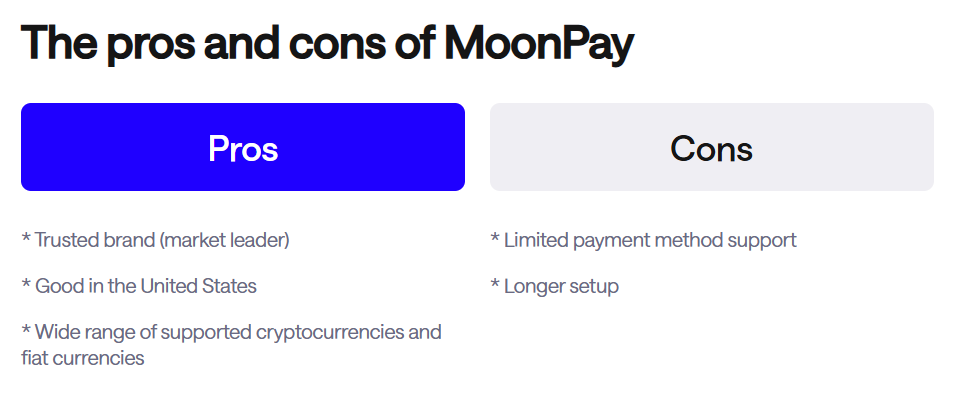This screenshot has height=407, width=963.
Task: Click the asterisk bullet before 'Good in'
Action: (26, 284)
